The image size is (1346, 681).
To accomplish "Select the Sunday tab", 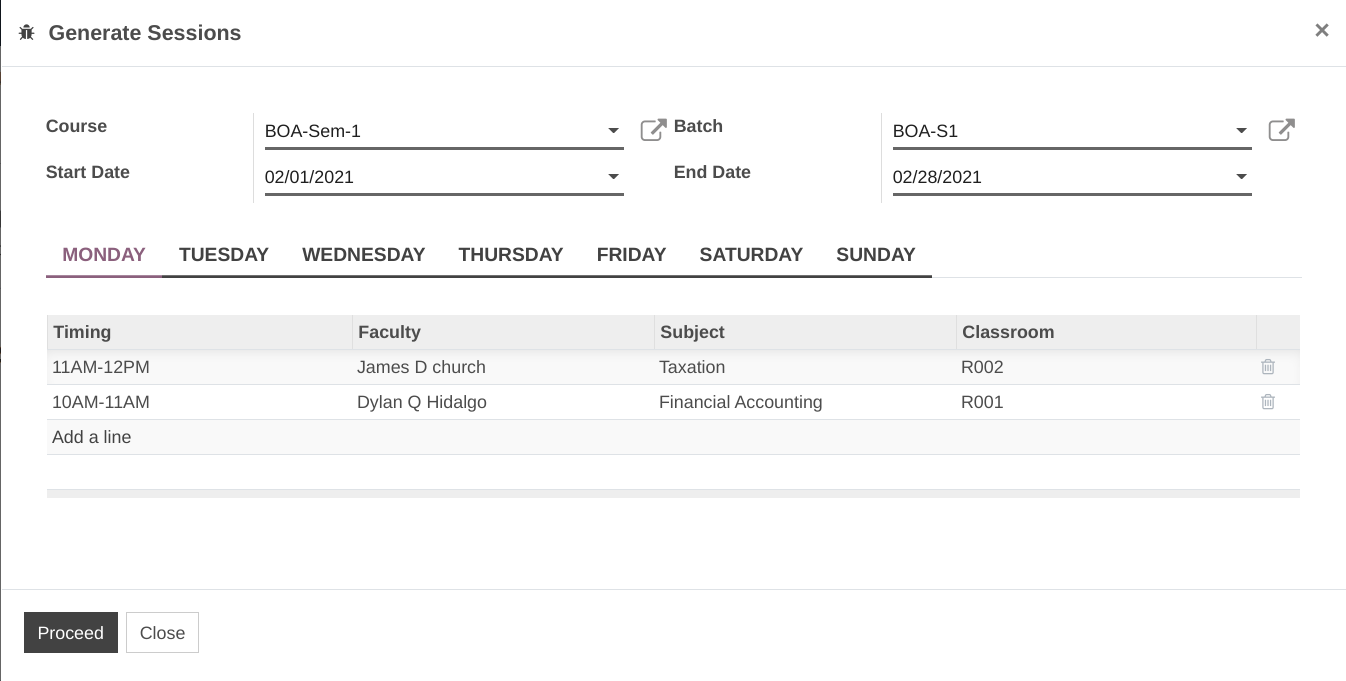I will 876,255.
